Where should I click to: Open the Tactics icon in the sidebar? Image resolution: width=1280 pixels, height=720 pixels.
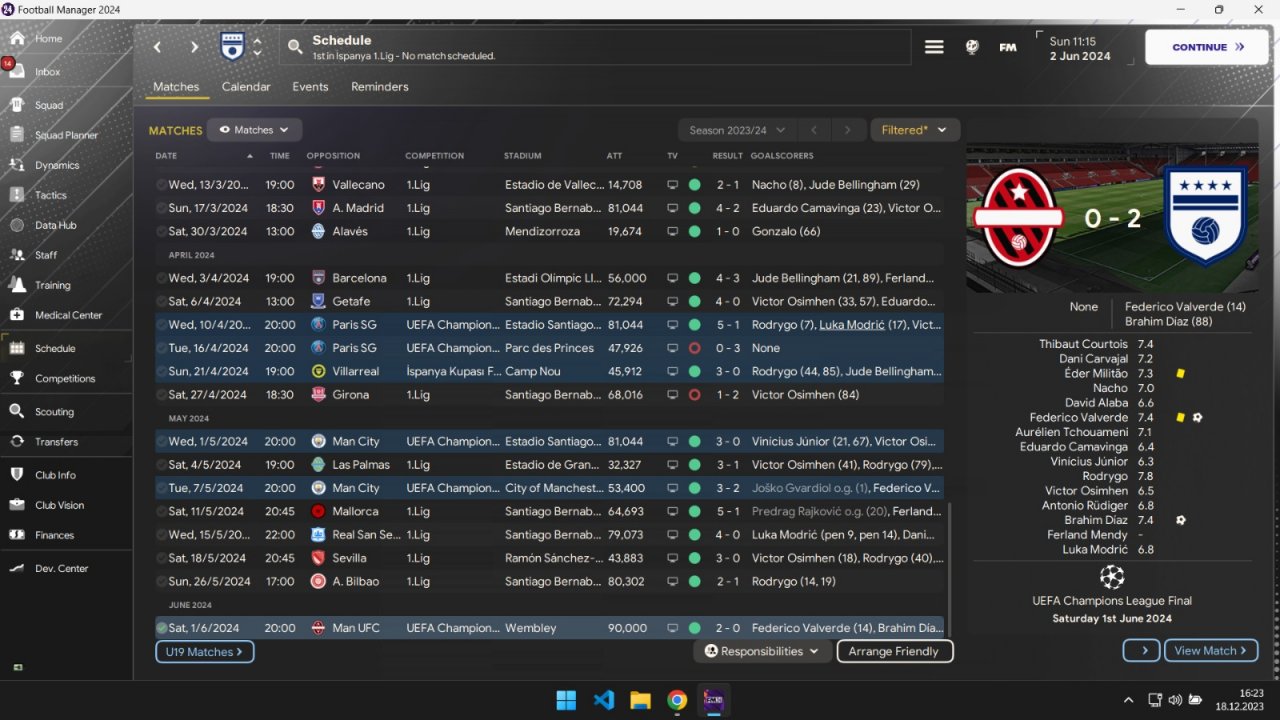(x=17, y=195)
